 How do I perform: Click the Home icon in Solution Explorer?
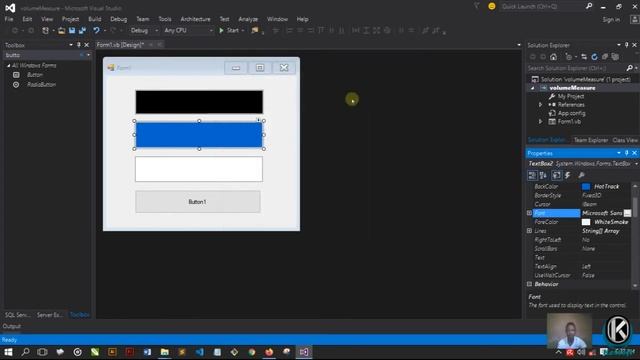[553, 57]
